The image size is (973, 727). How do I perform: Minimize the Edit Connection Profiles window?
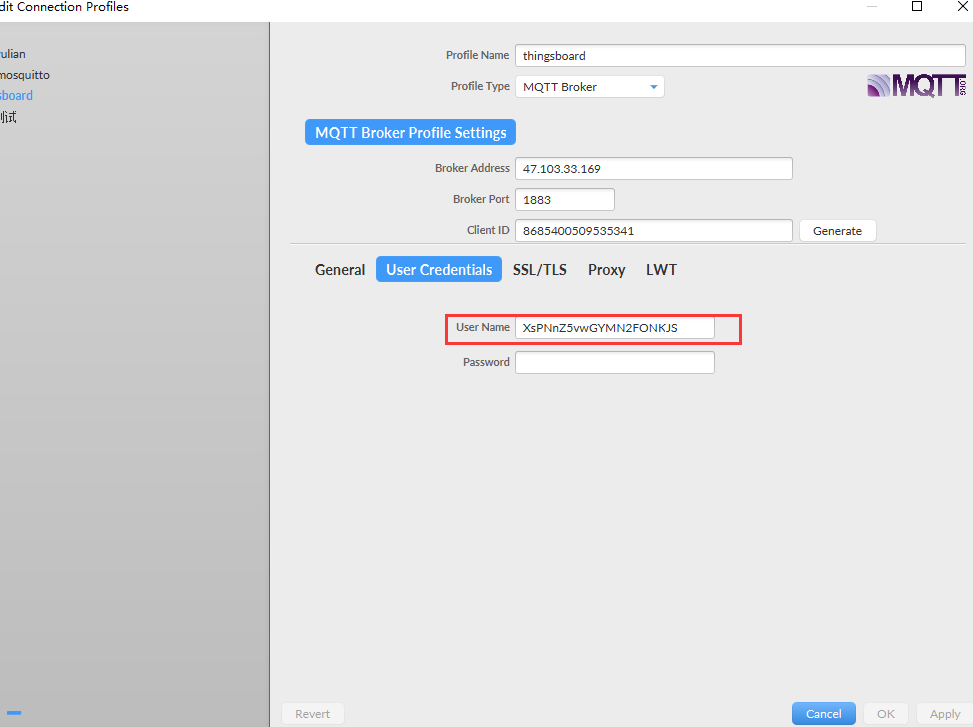pyautogui.click(x=872, y=6)
